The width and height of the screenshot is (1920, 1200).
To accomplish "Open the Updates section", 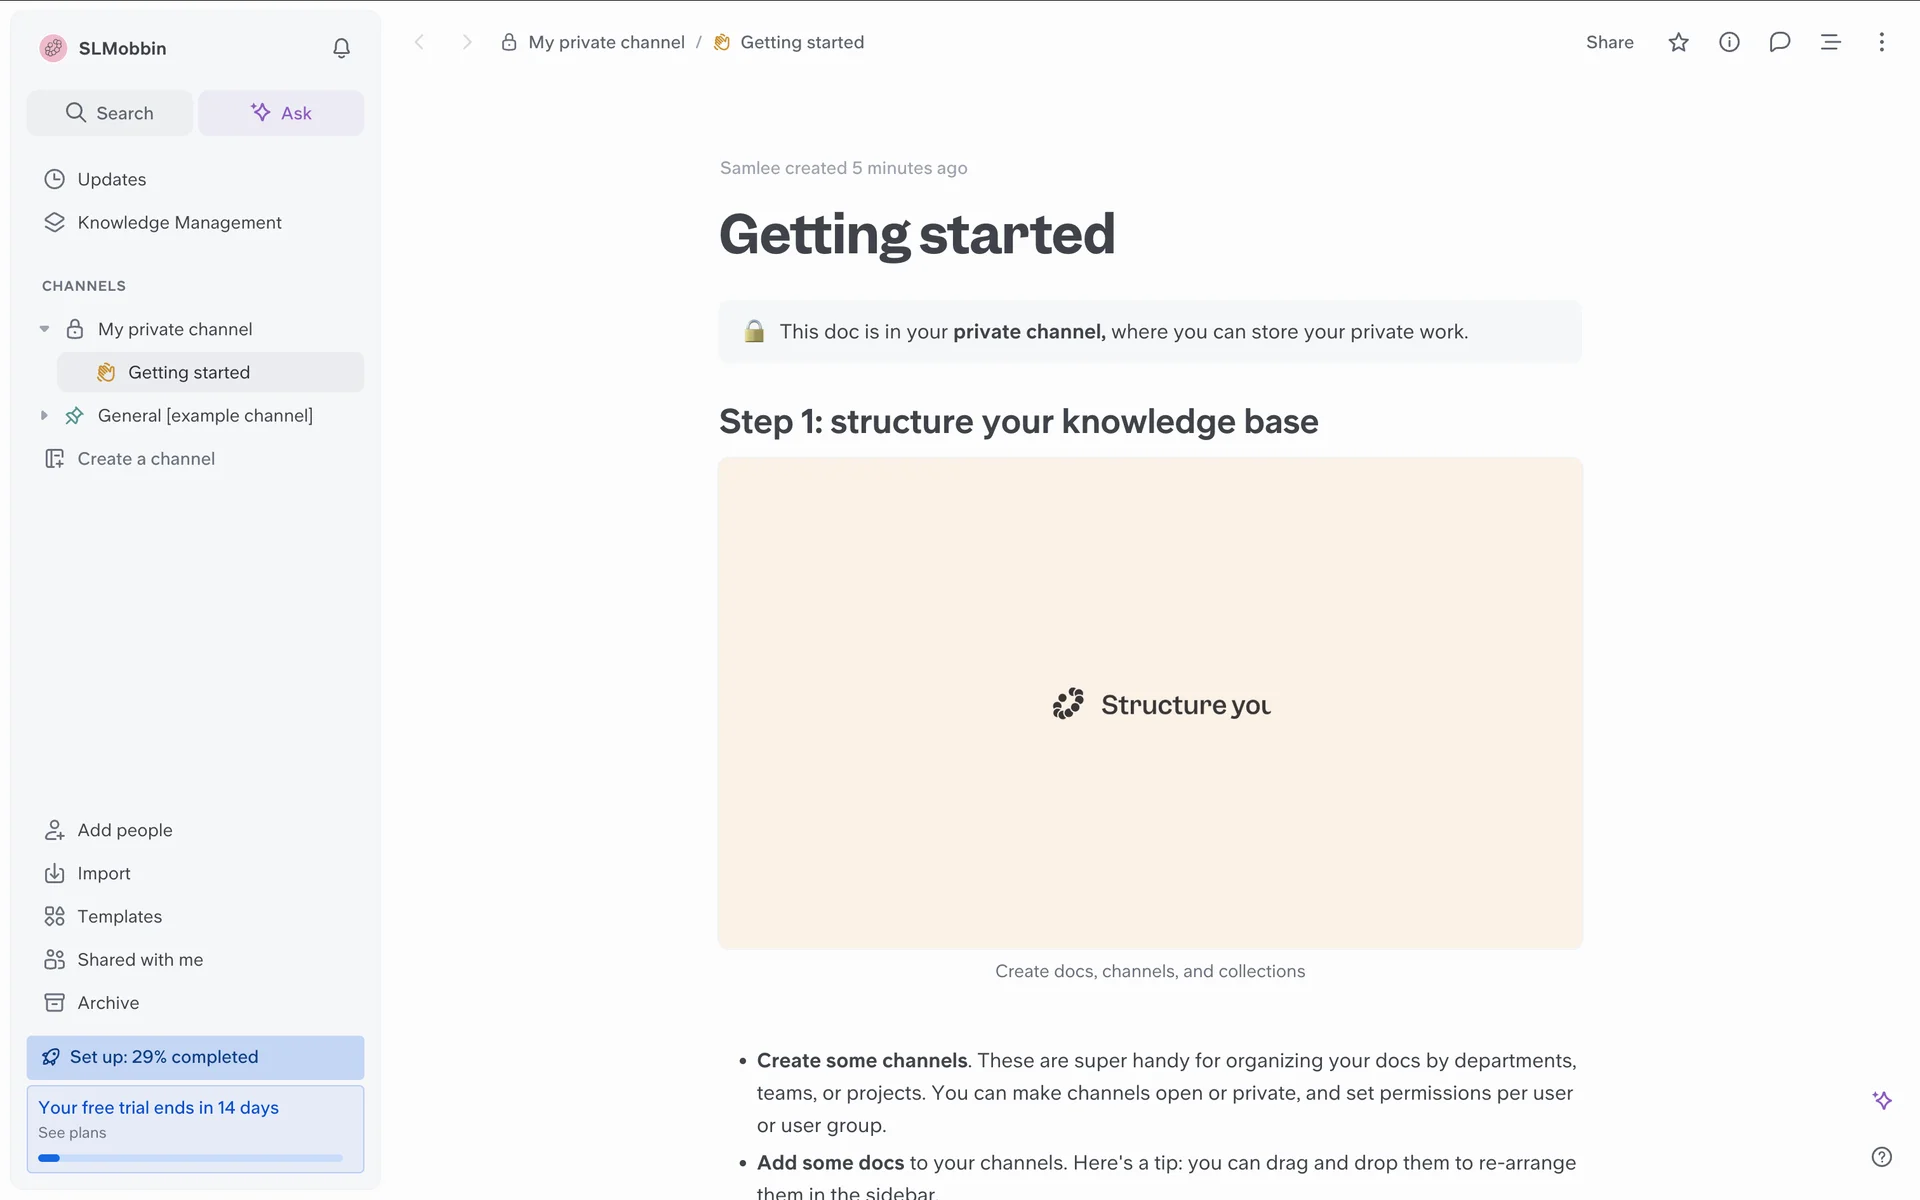I will [x=111, y=179].
